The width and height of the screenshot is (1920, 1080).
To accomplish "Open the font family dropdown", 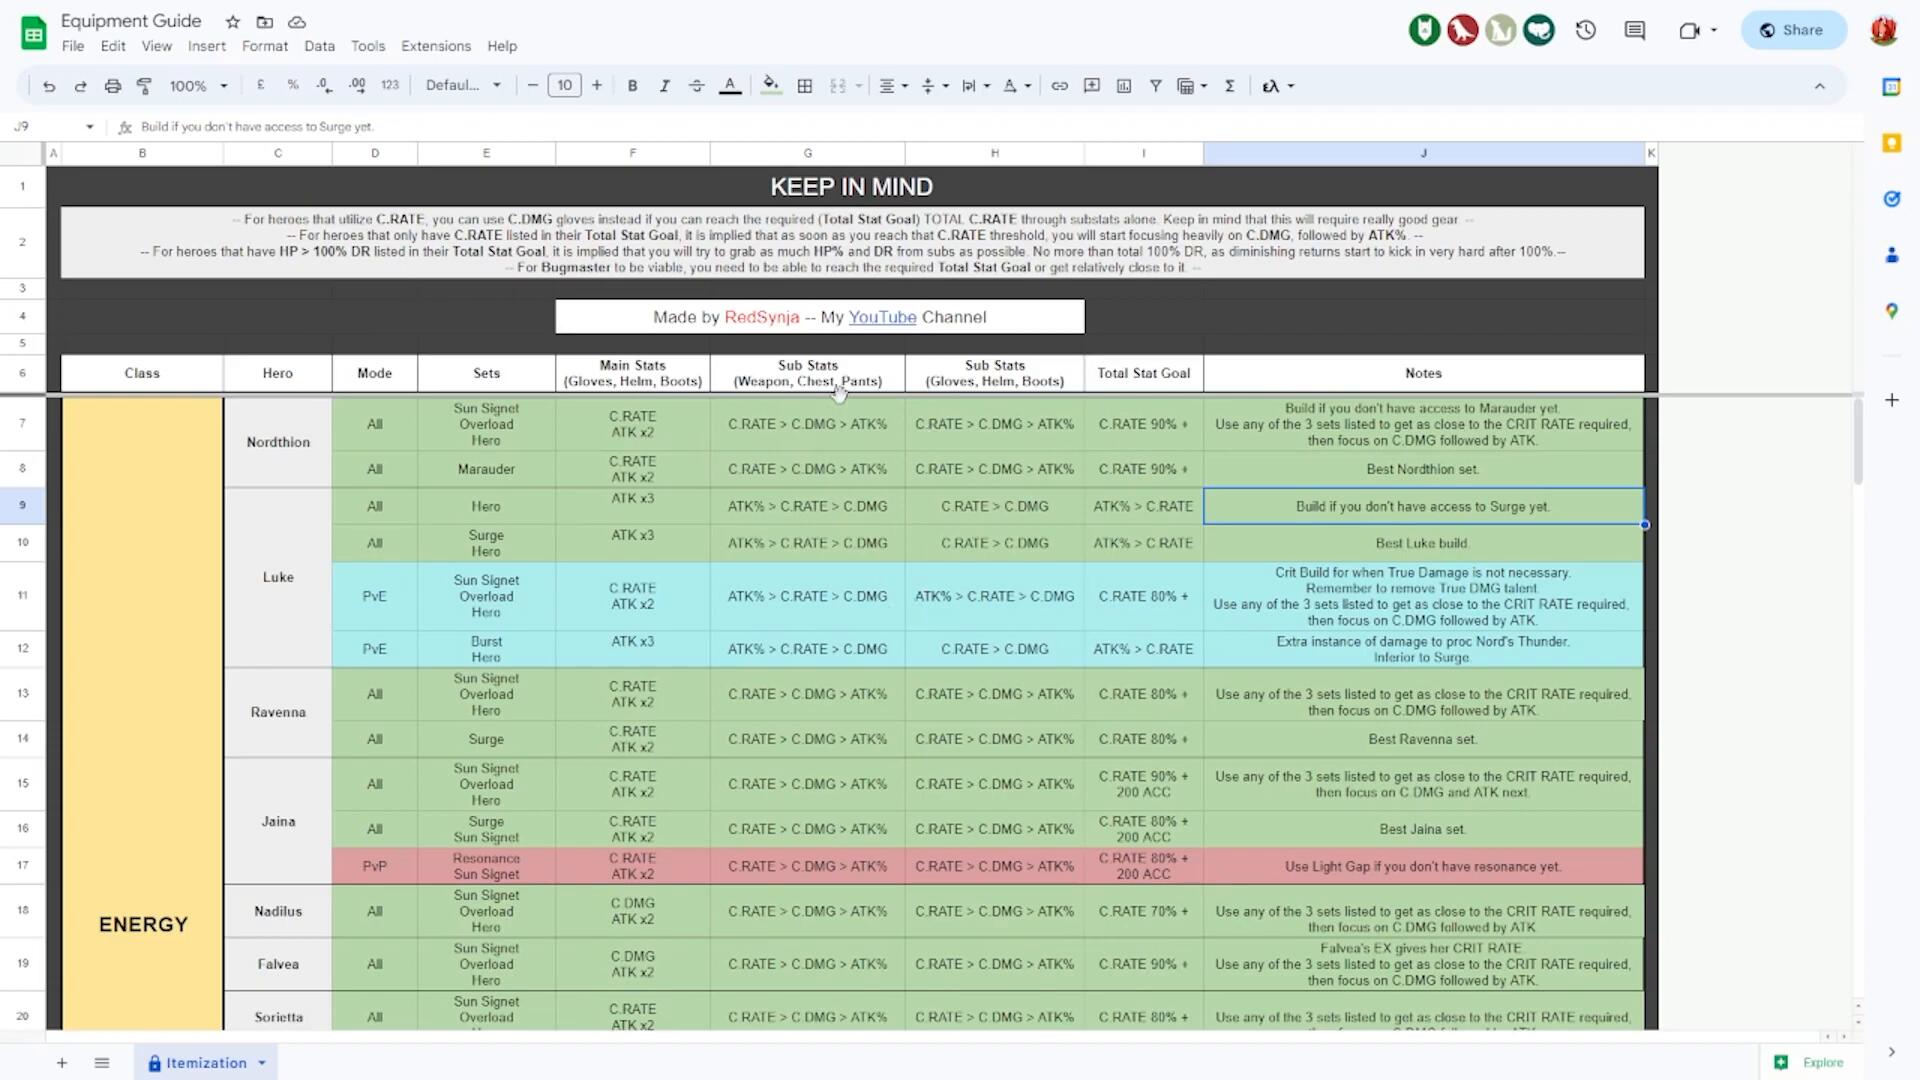I will click(x=463, y=86).
